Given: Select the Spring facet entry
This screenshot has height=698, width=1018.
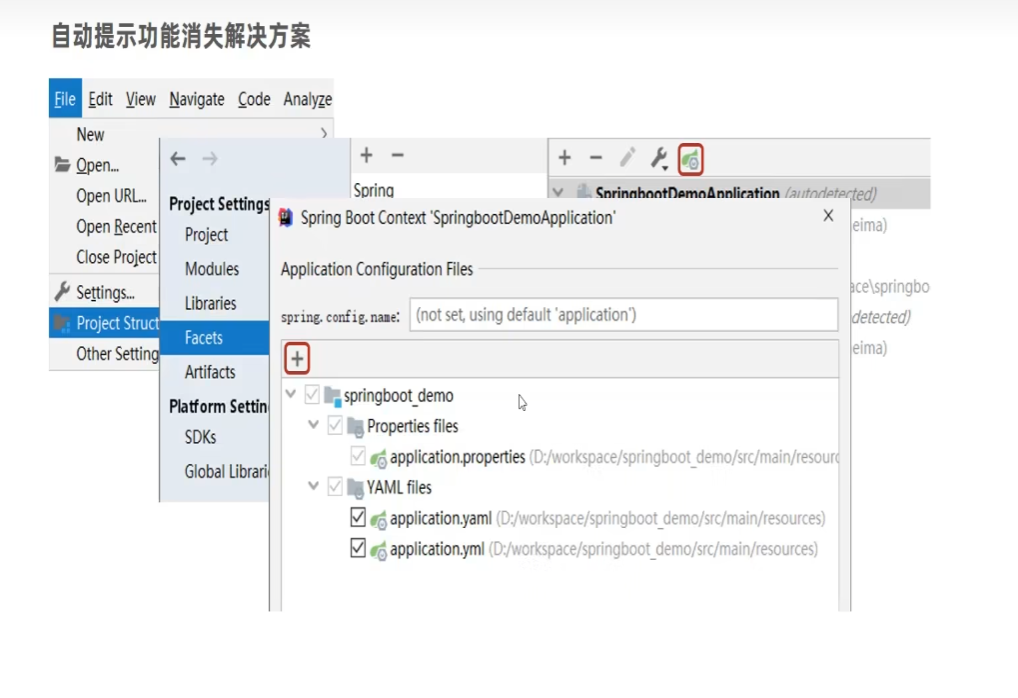Looking at the screenshot, I should (373, 190).
